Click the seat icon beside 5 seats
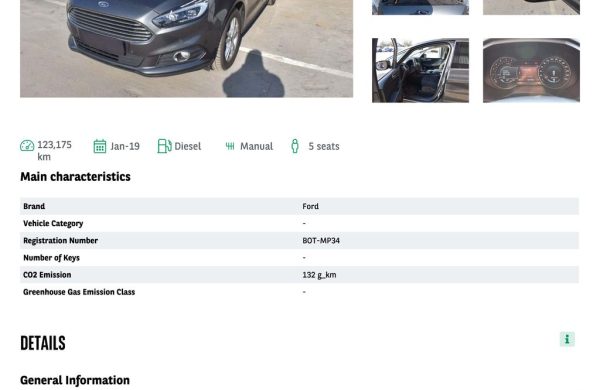 tap(295, 146)
